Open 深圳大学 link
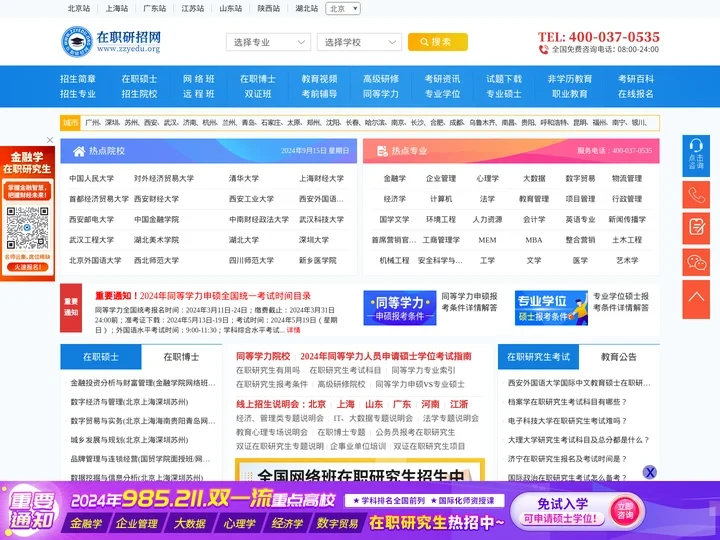This screenshot has width=720, height=540. pyautogui.click(x=314, y=240)
